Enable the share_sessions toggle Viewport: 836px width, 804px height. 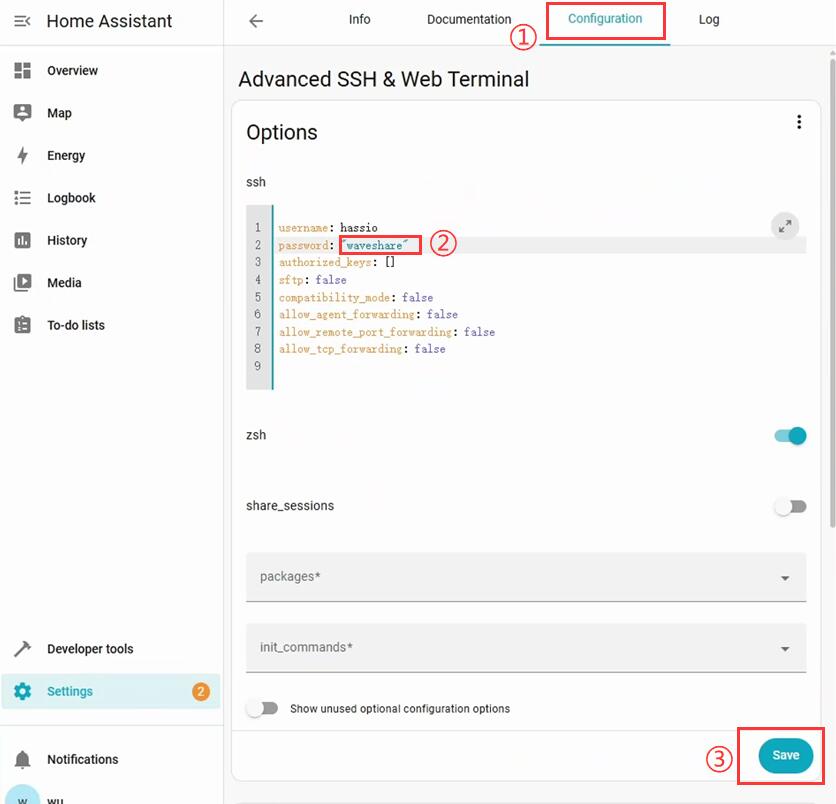(790, 507)
